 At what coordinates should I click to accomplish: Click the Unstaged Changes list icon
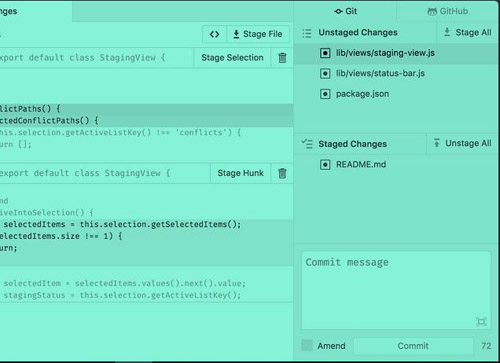(x=307, y=33)
